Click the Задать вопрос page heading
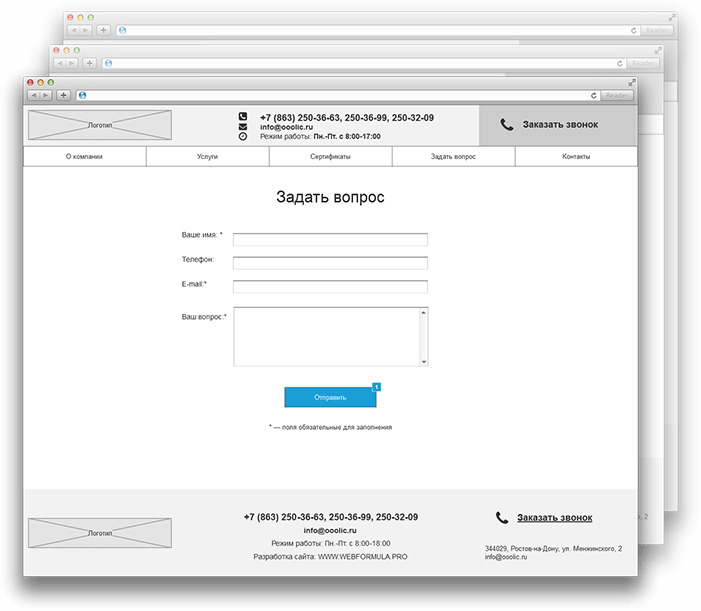Screen dimensions: 701x611 point(330,197)
